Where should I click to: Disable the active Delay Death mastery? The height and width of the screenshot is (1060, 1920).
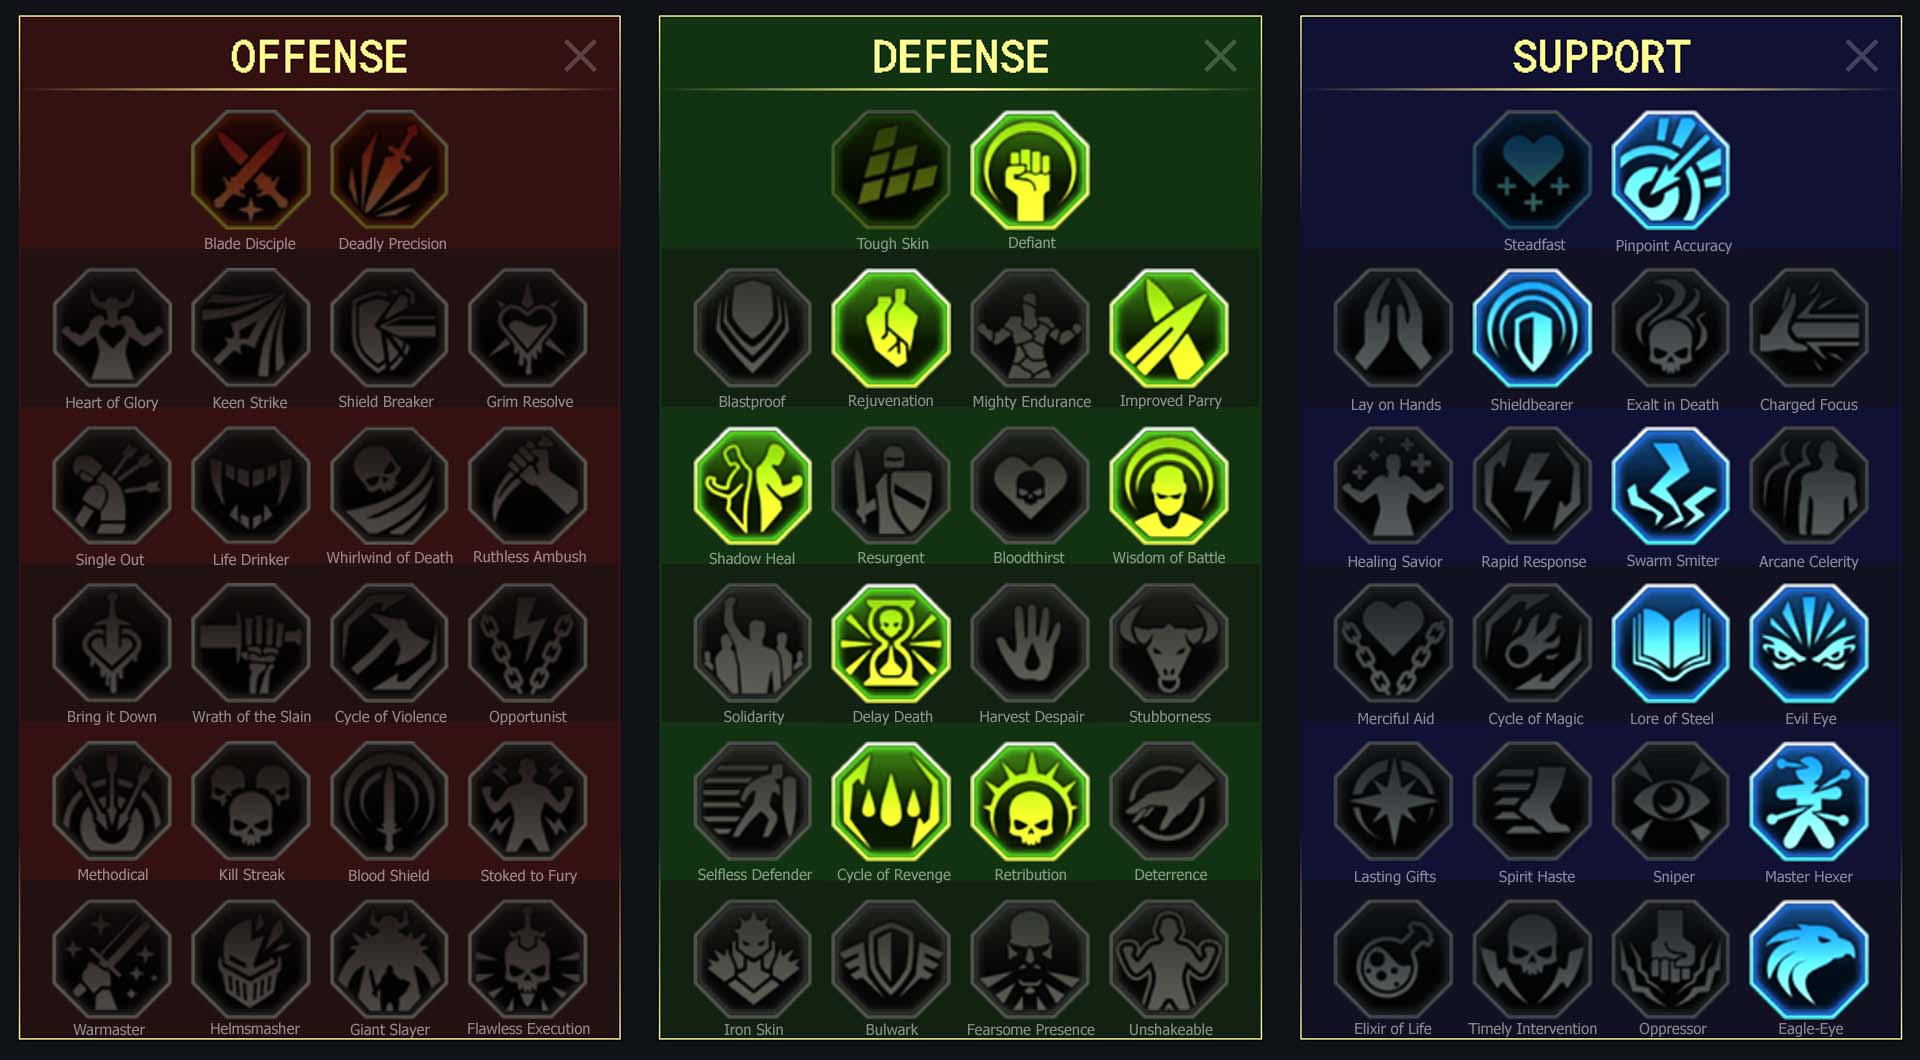891,644
